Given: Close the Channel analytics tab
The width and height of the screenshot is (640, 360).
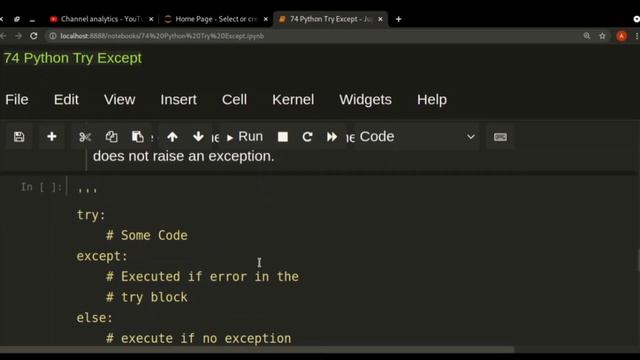Looking at the screenshot, I should click(151, 19).
